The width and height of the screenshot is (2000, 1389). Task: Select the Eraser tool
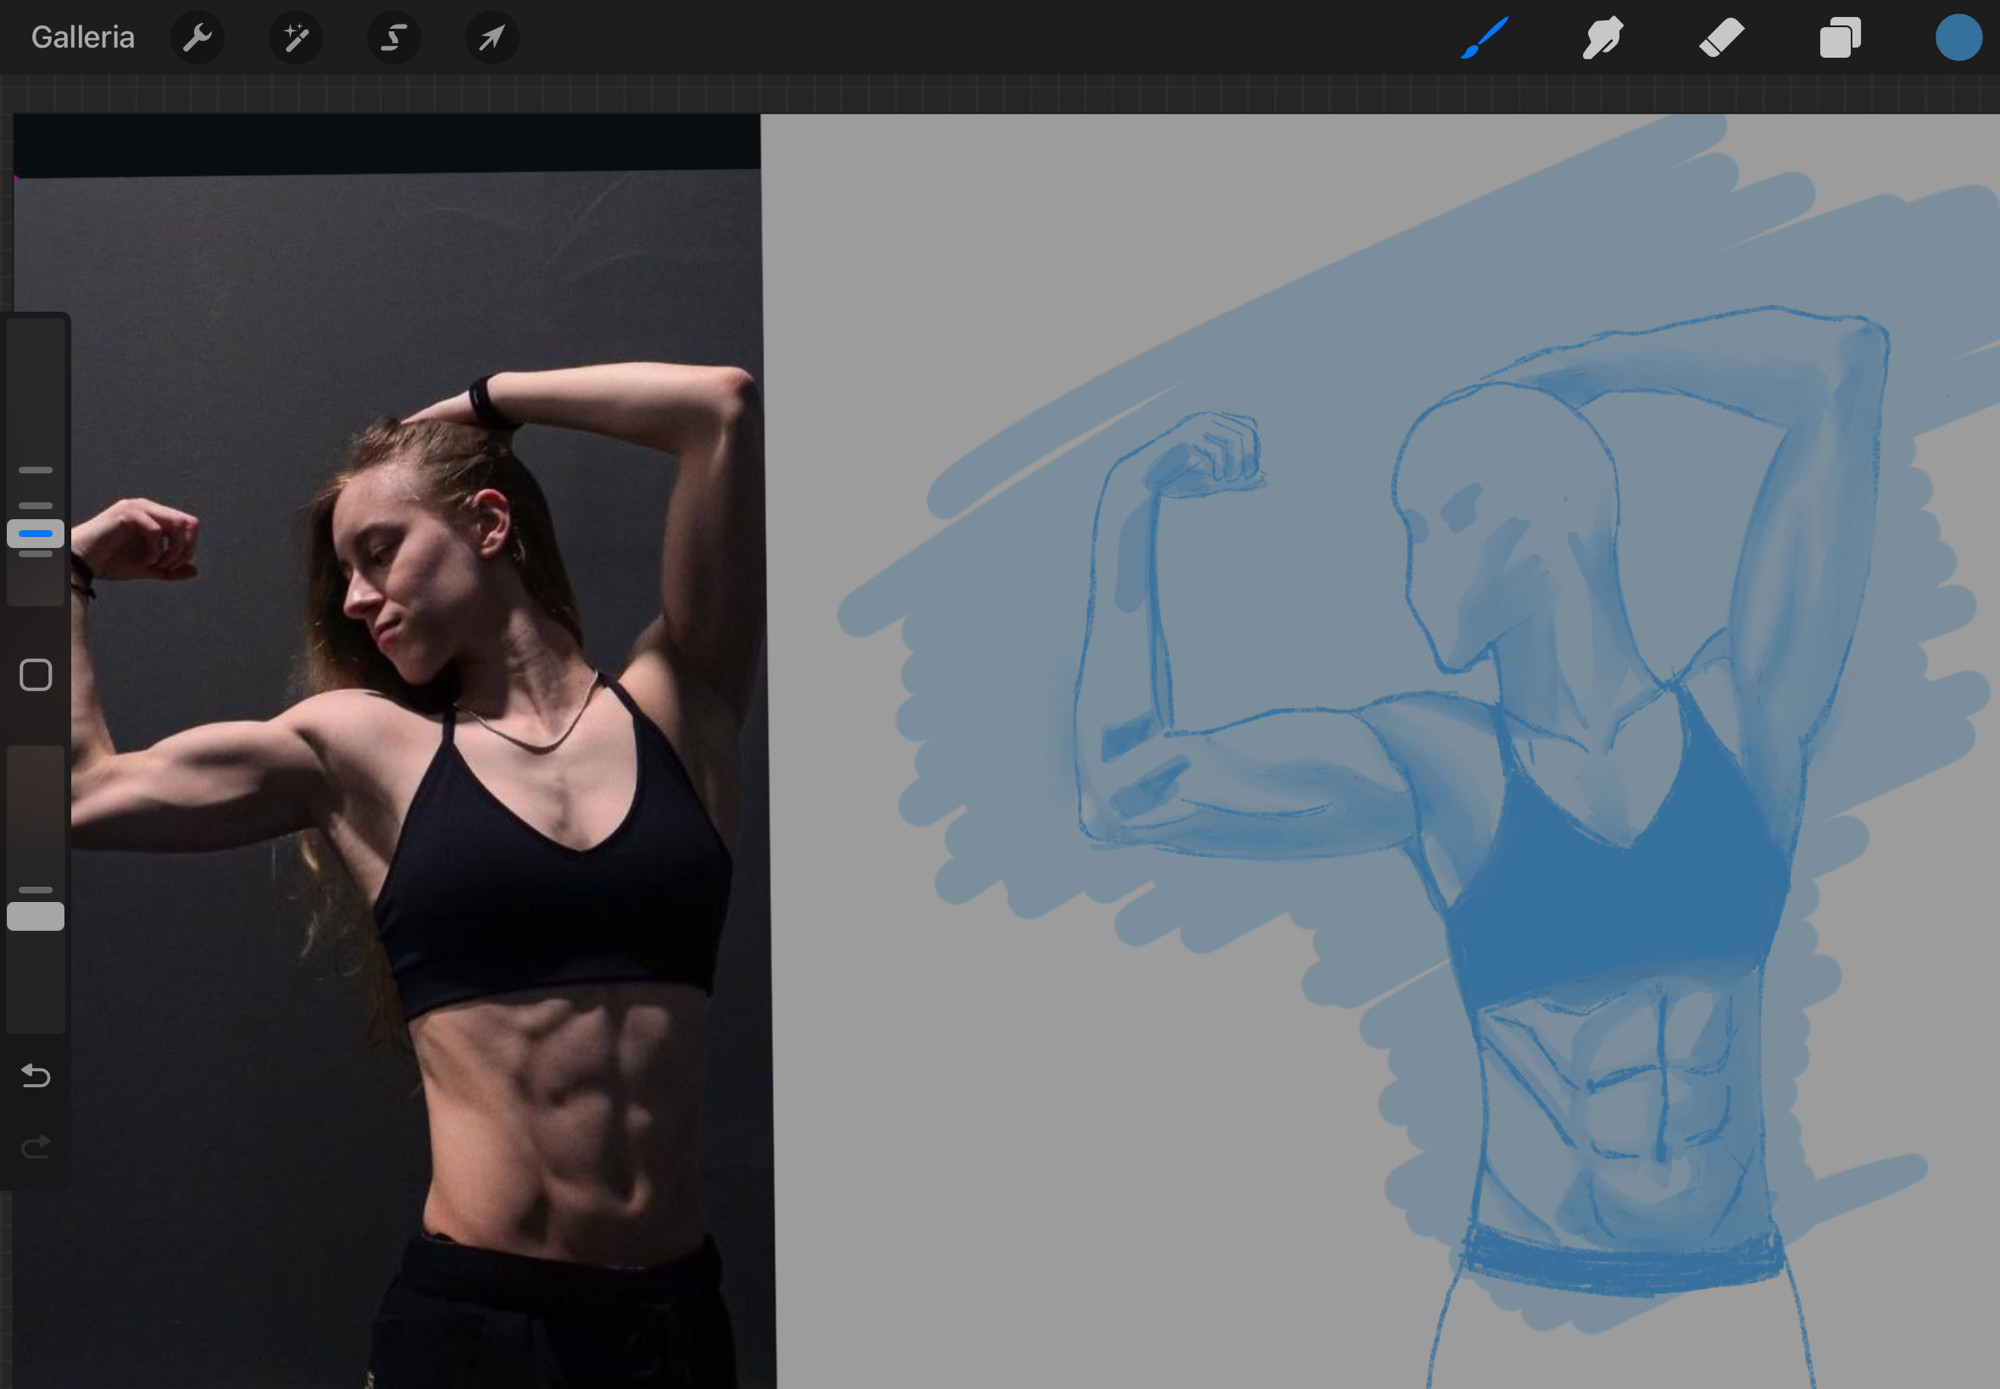tap(1721, 38)
